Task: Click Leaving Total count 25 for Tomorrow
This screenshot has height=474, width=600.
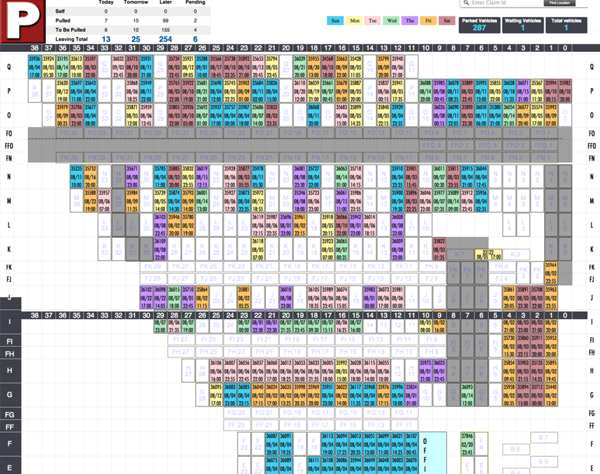Action: tap(137, 39)
